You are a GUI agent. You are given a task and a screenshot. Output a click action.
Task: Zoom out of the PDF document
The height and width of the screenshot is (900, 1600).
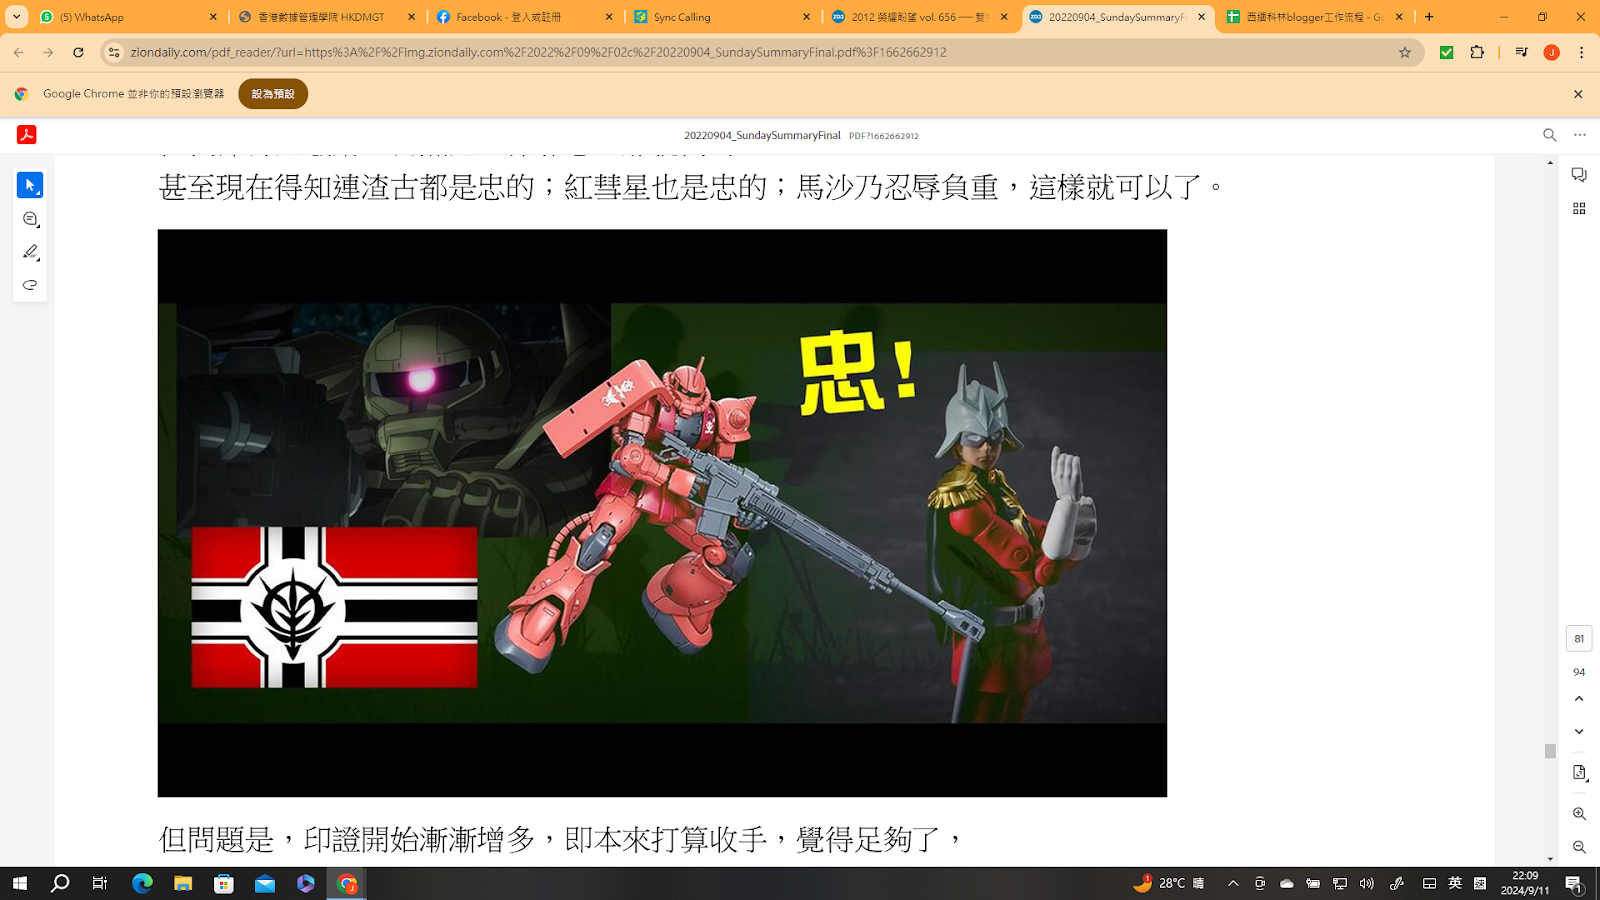[1579, 847]
